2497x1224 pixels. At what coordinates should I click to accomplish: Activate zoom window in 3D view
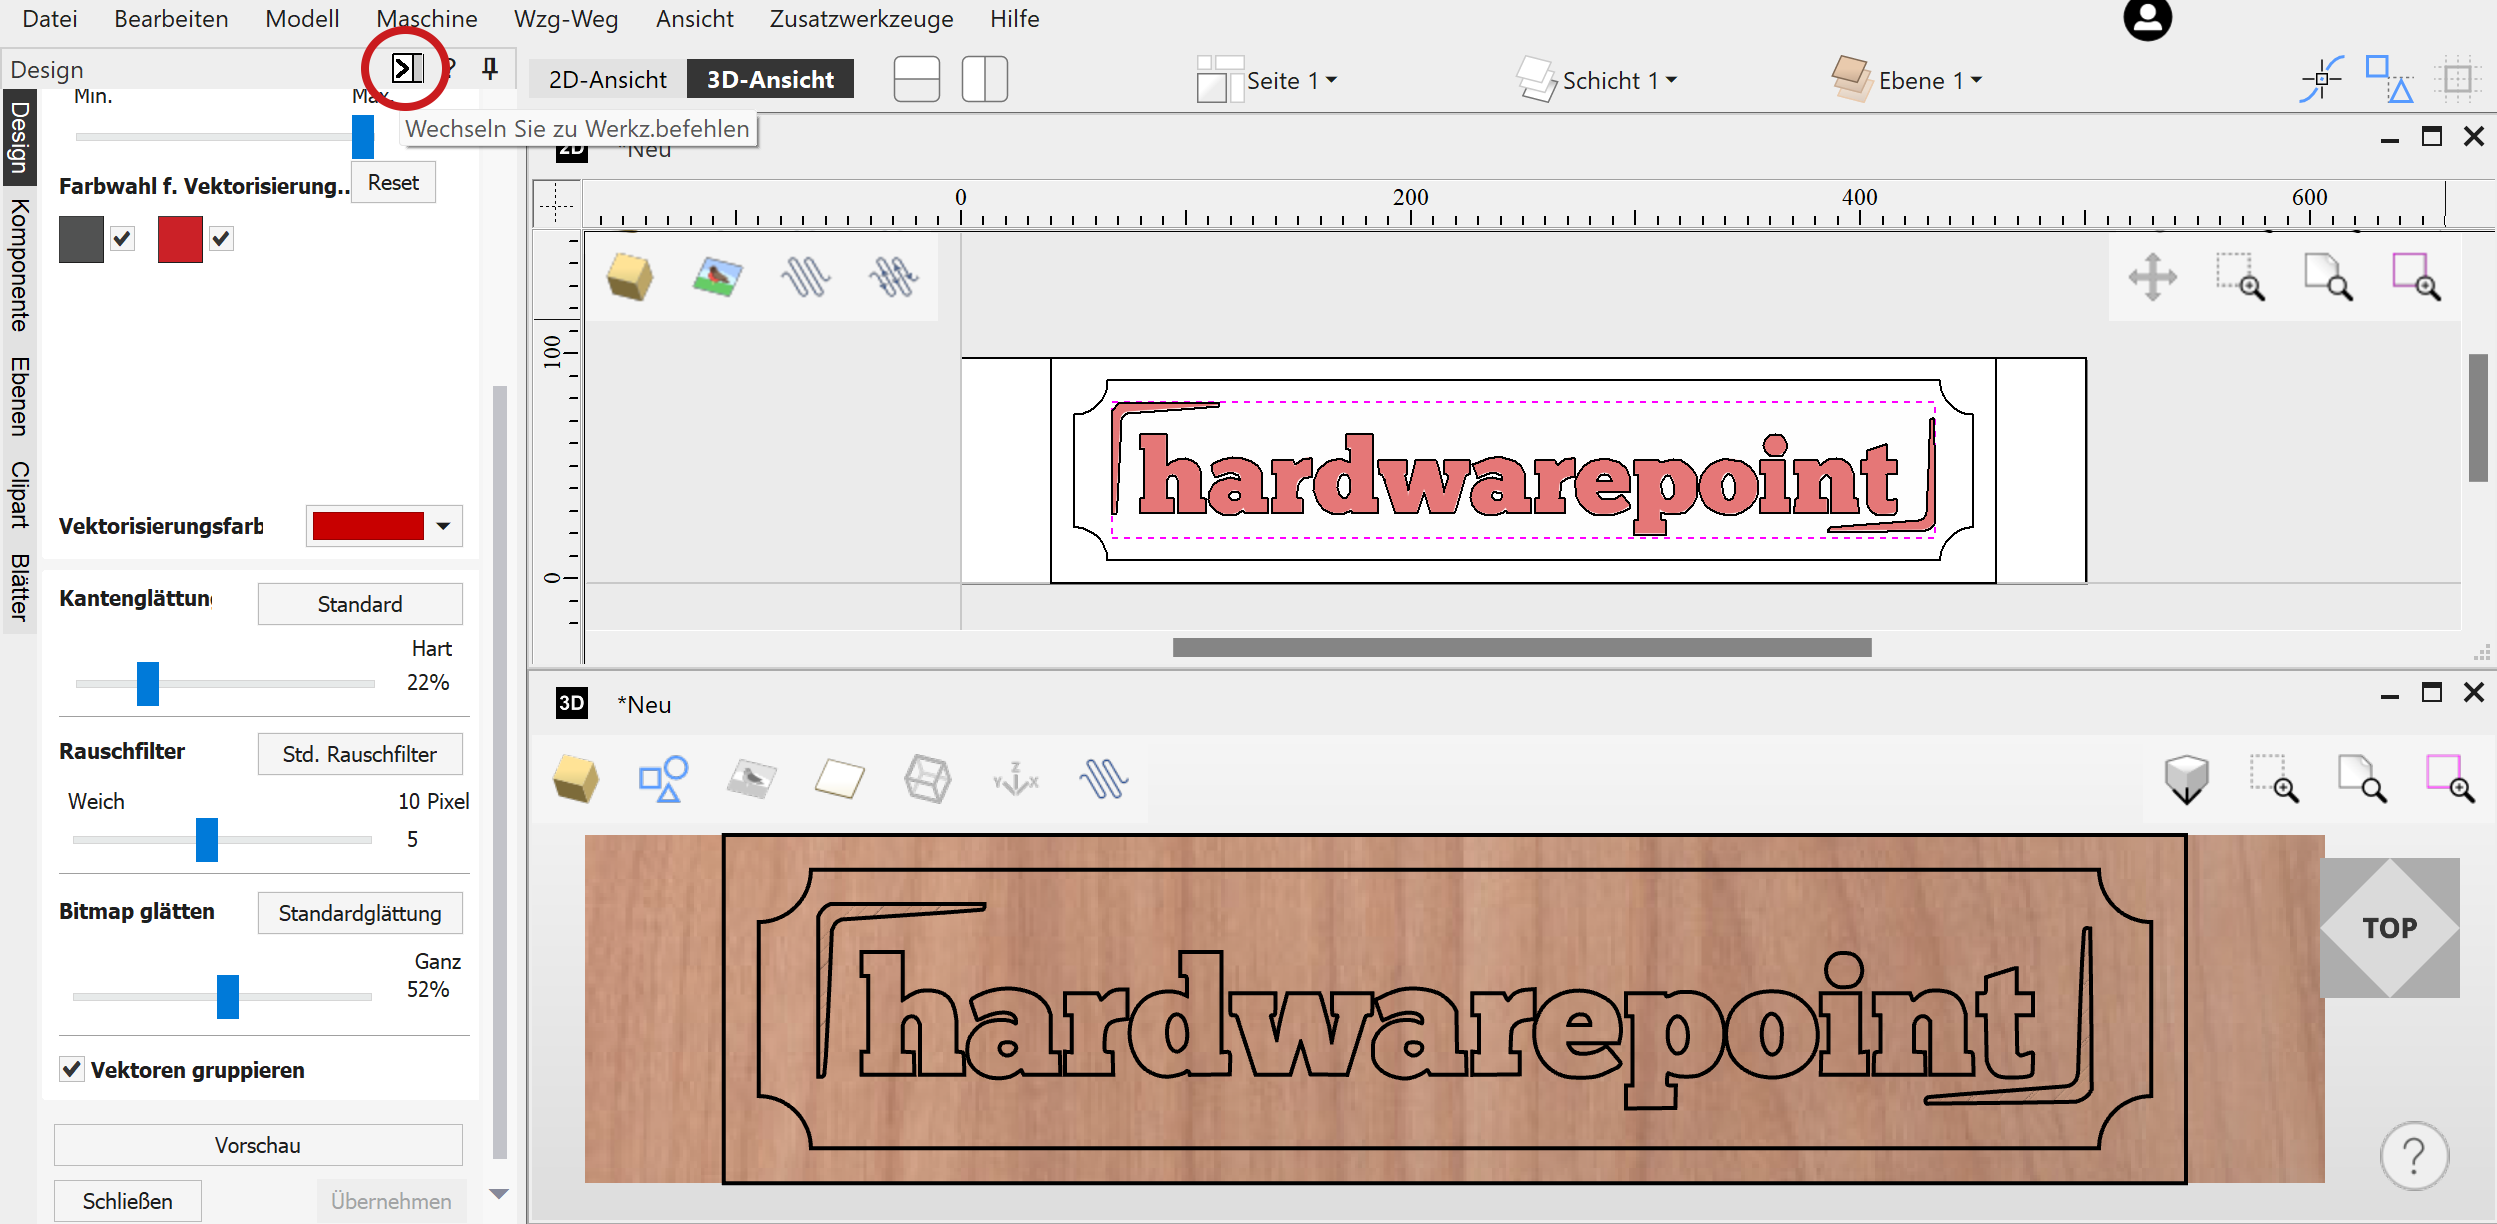coord(2274,779)
